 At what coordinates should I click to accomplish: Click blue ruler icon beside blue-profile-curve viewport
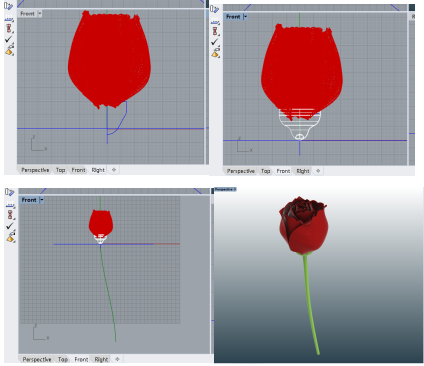click(x=9, y=6)
